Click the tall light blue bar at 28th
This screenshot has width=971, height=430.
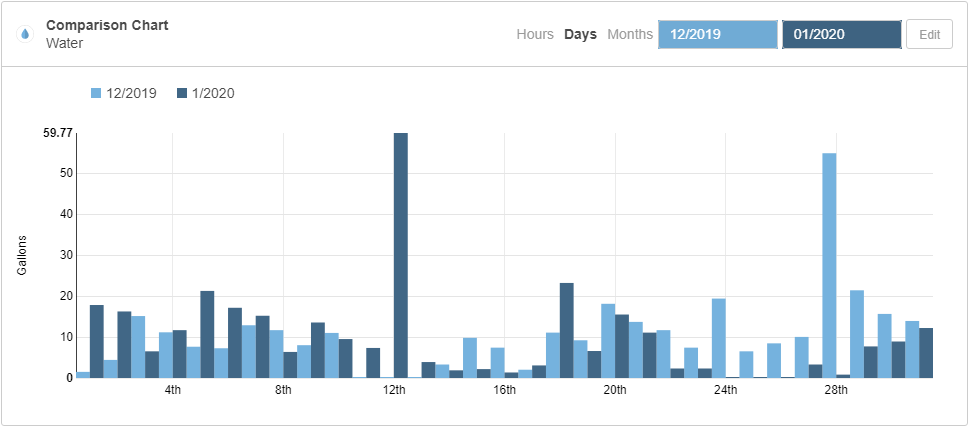pos(829,265)
